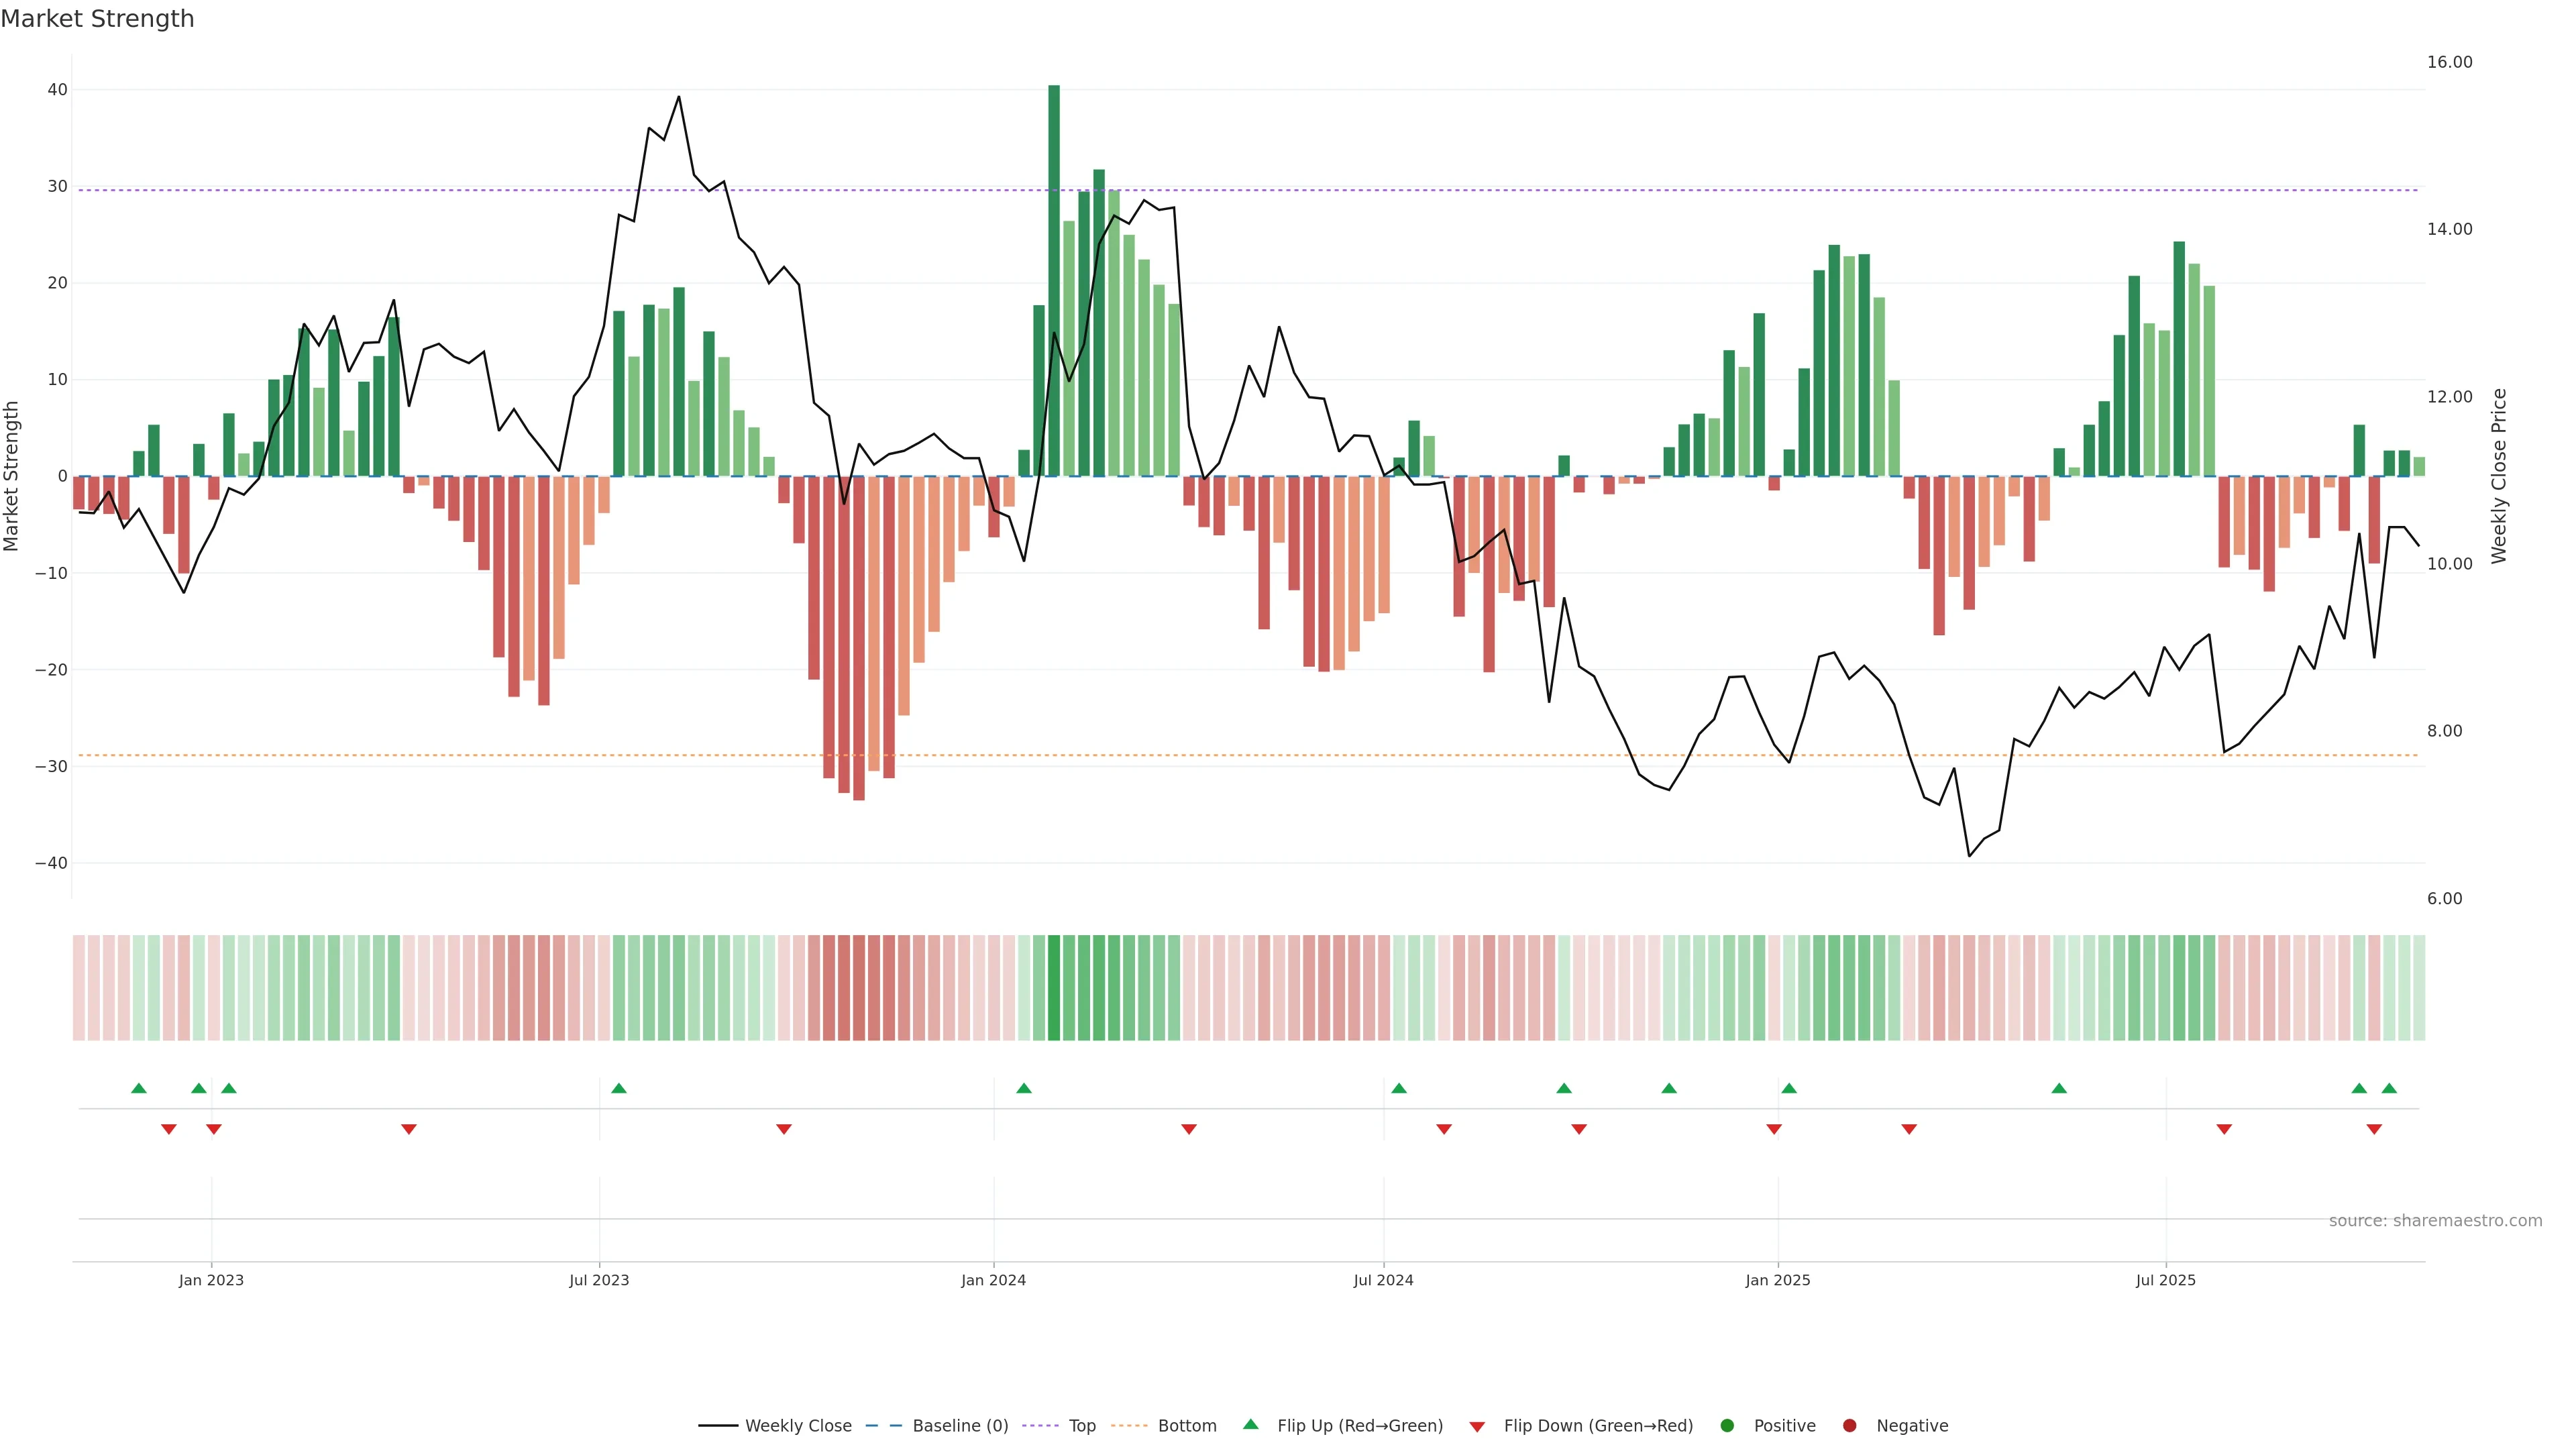
Task: Click the Jan 2024 x-axis label
Action: 993,1280
